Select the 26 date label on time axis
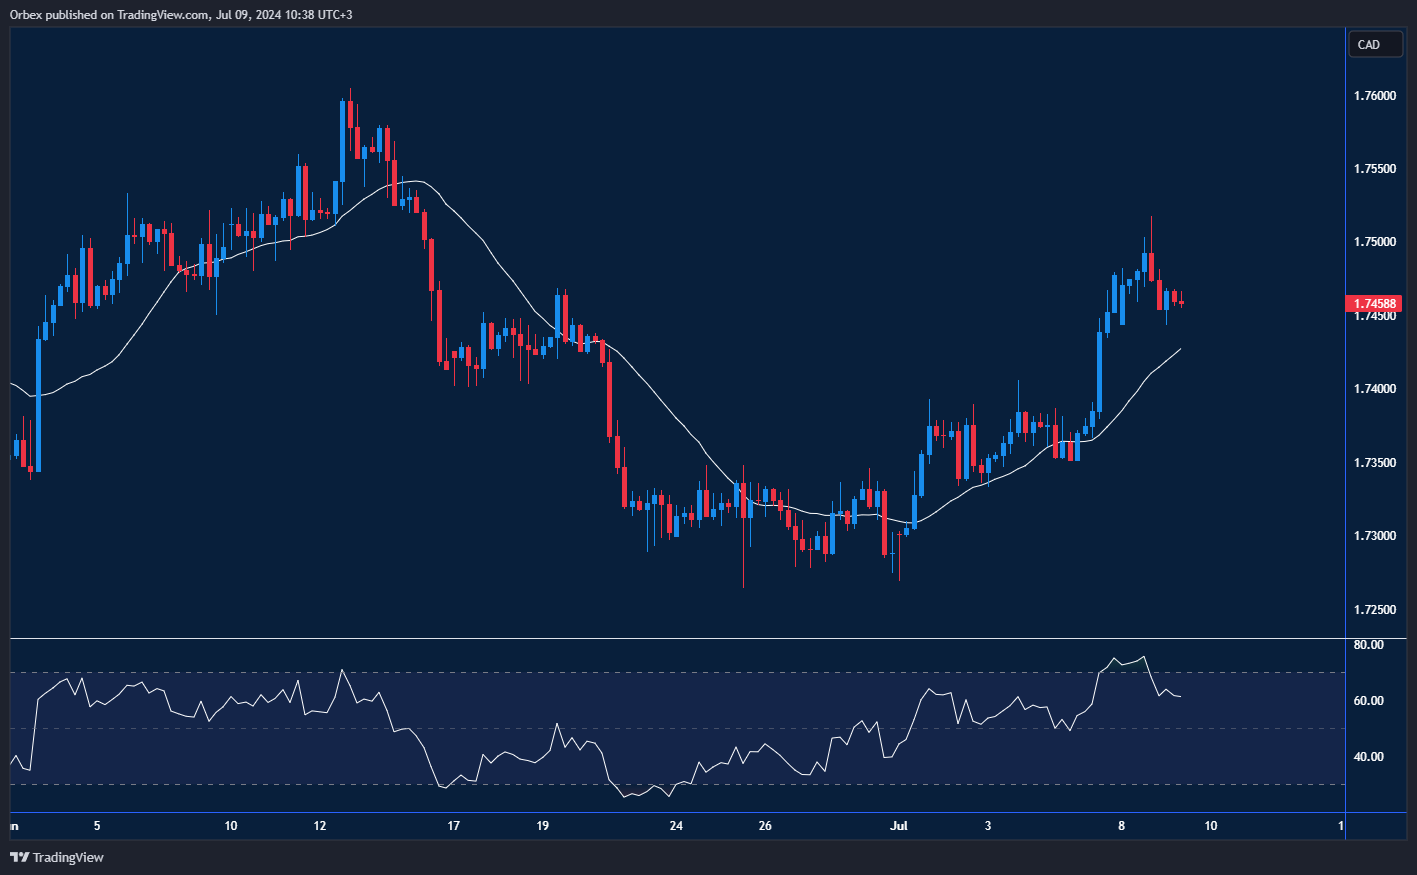The image size is (1417, 875). [x=766, y=826]
